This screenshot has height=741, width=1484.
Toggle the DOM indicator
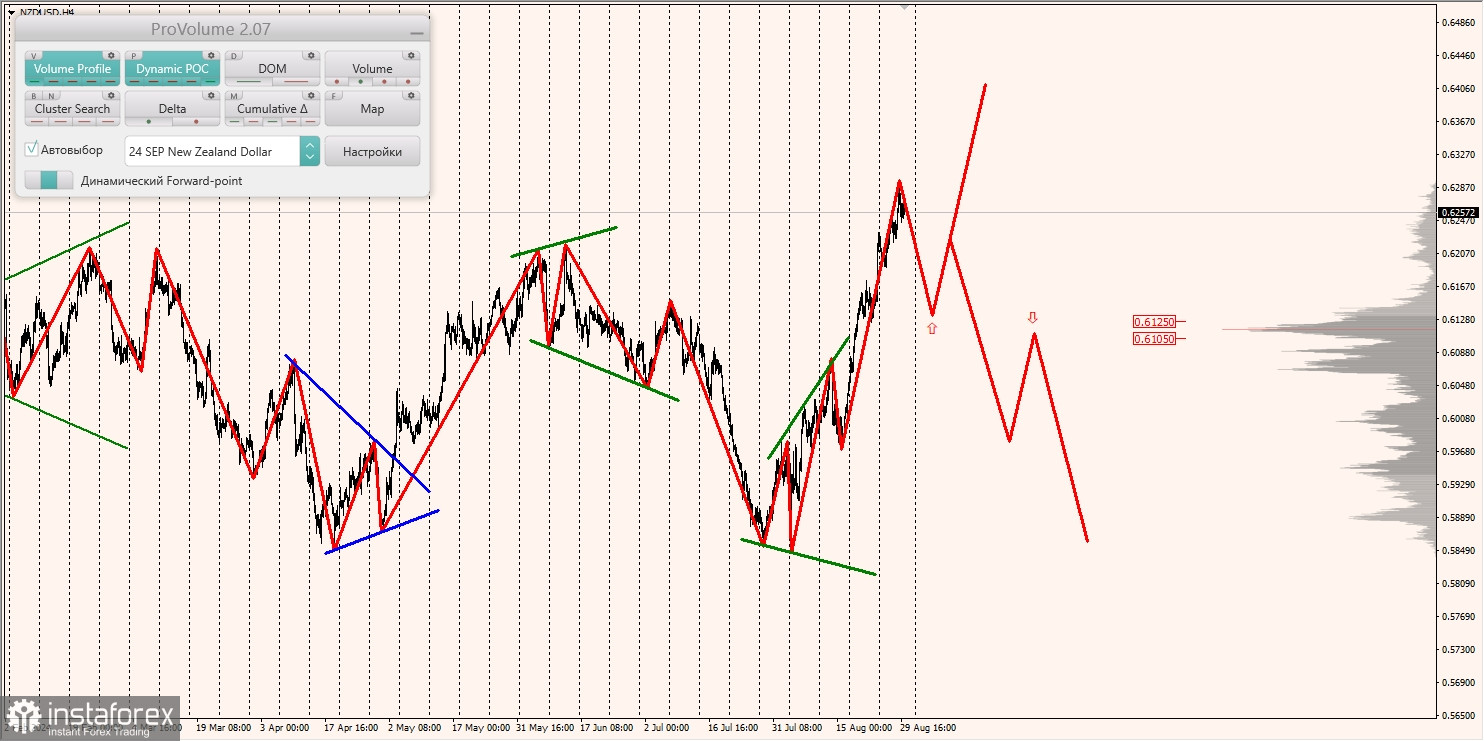click(x=272, y=69)
